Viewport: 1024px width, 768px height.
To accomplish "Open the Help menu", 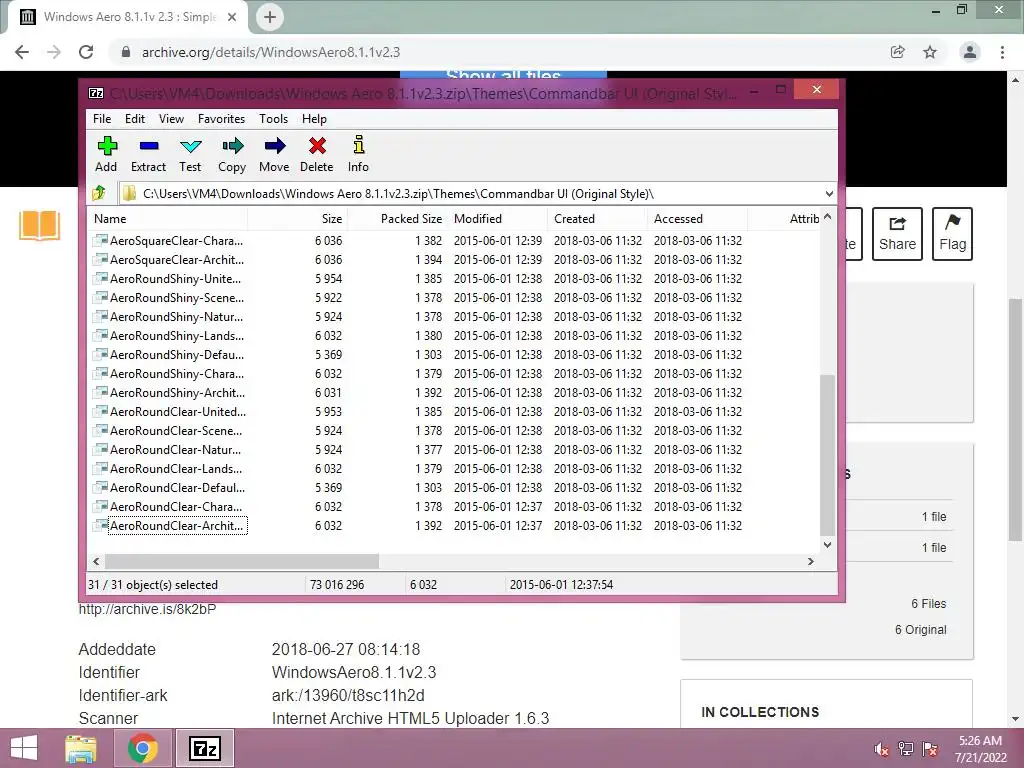I will click(x=314, y=119).
